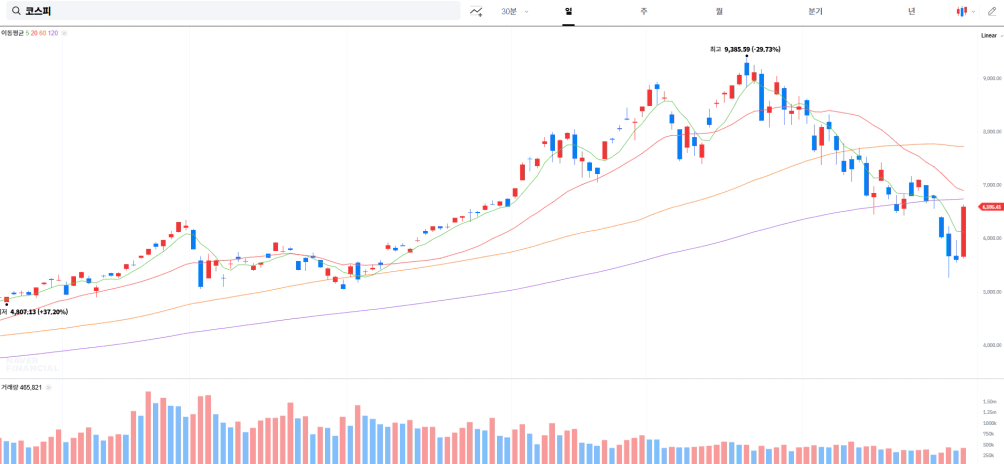The width and height of the screenshot is (1004, 464).
Task: Click the 6,000.00 price axis label
Action: (992, 238)
